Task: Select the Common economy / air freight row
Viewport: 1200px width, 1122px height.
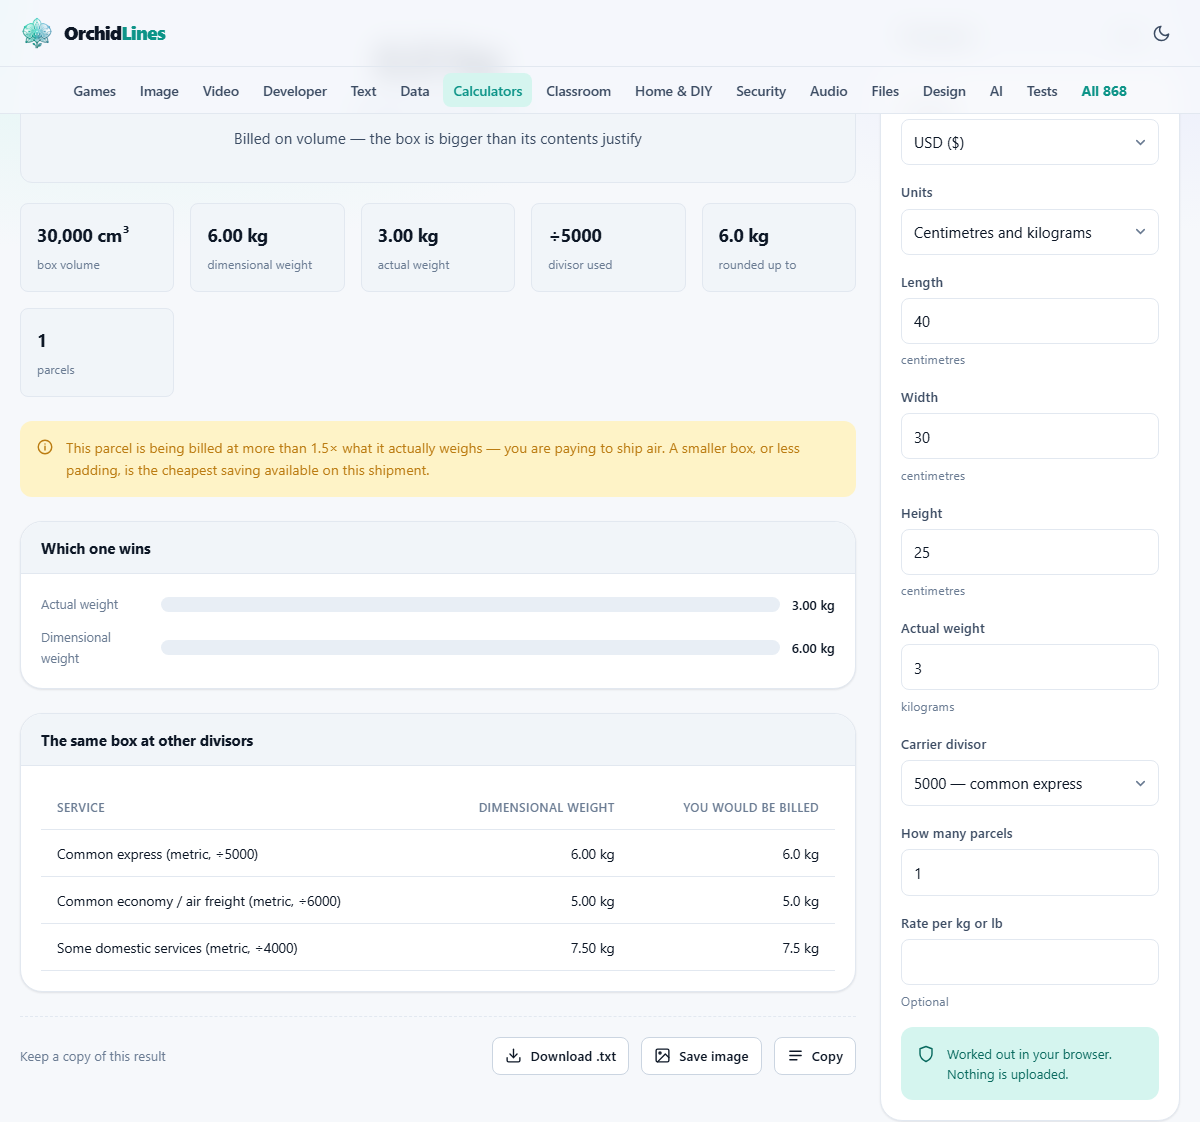Action: click(438, 901)
